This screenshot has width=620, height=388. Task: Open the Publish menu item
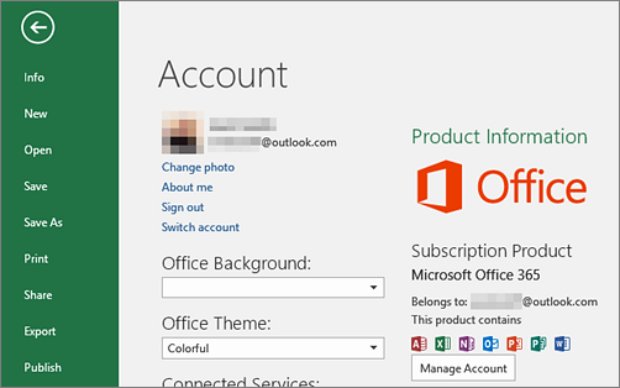[x=43, y=367]
